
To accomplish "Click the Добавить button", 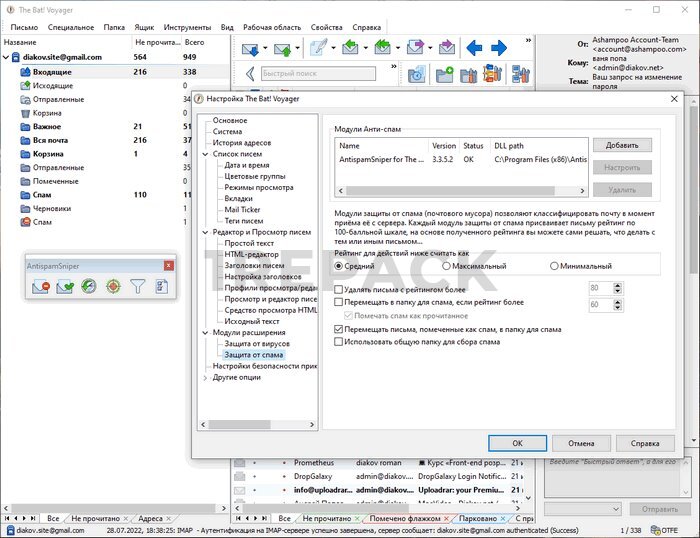I will [x=622, y=145].
